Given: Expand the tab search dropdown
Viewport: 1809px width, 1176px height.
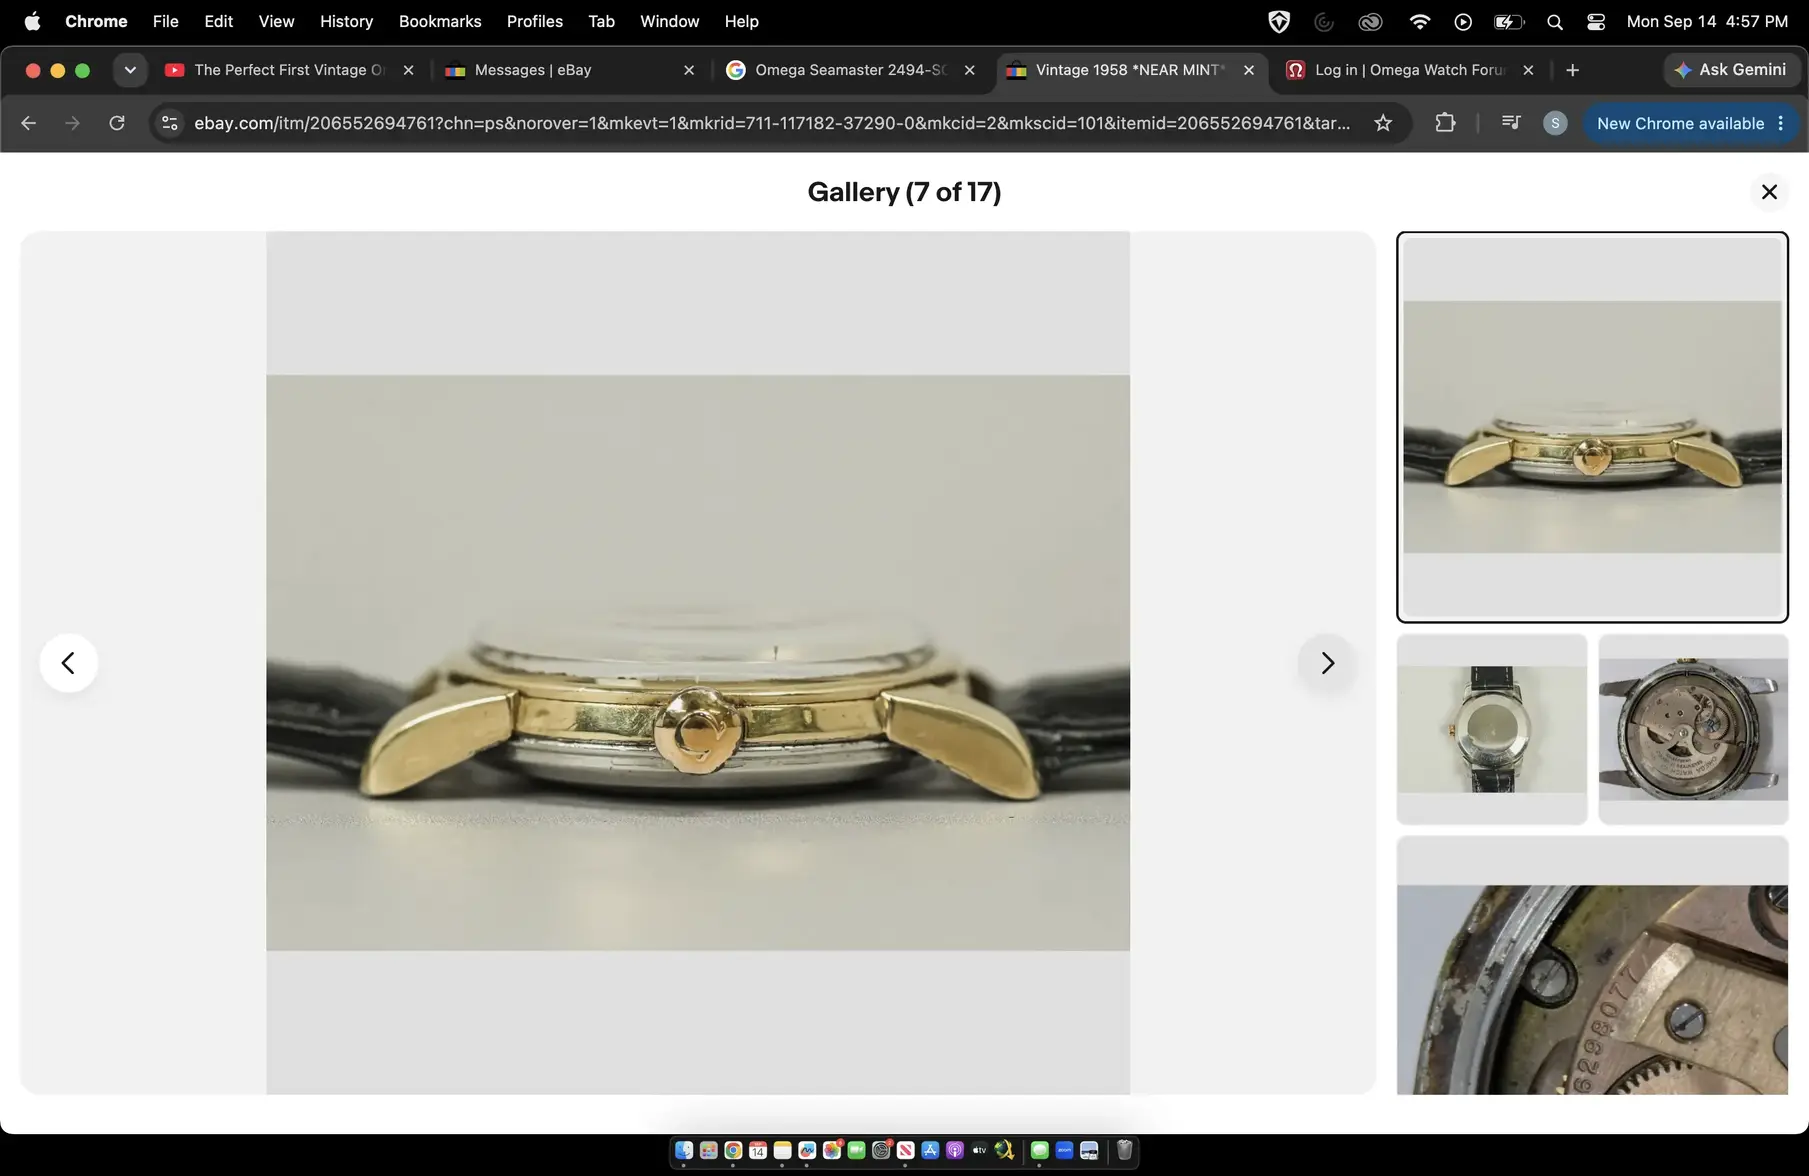Looking at the screenshot, I should [x=130, y=70].
